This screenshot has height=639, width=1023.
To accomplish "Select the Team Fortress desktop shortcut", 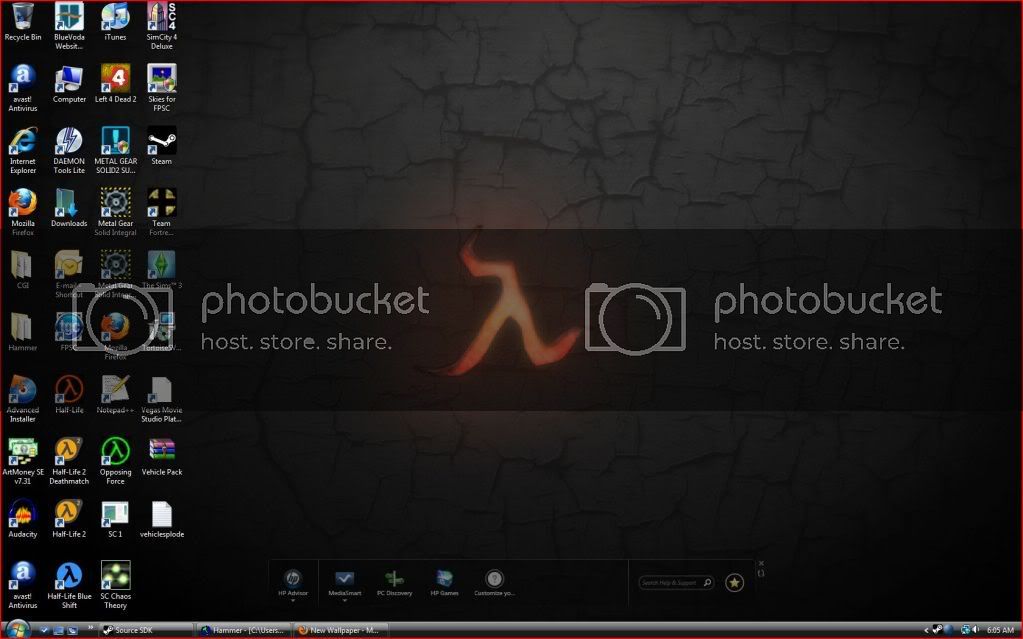I will 162,212.
